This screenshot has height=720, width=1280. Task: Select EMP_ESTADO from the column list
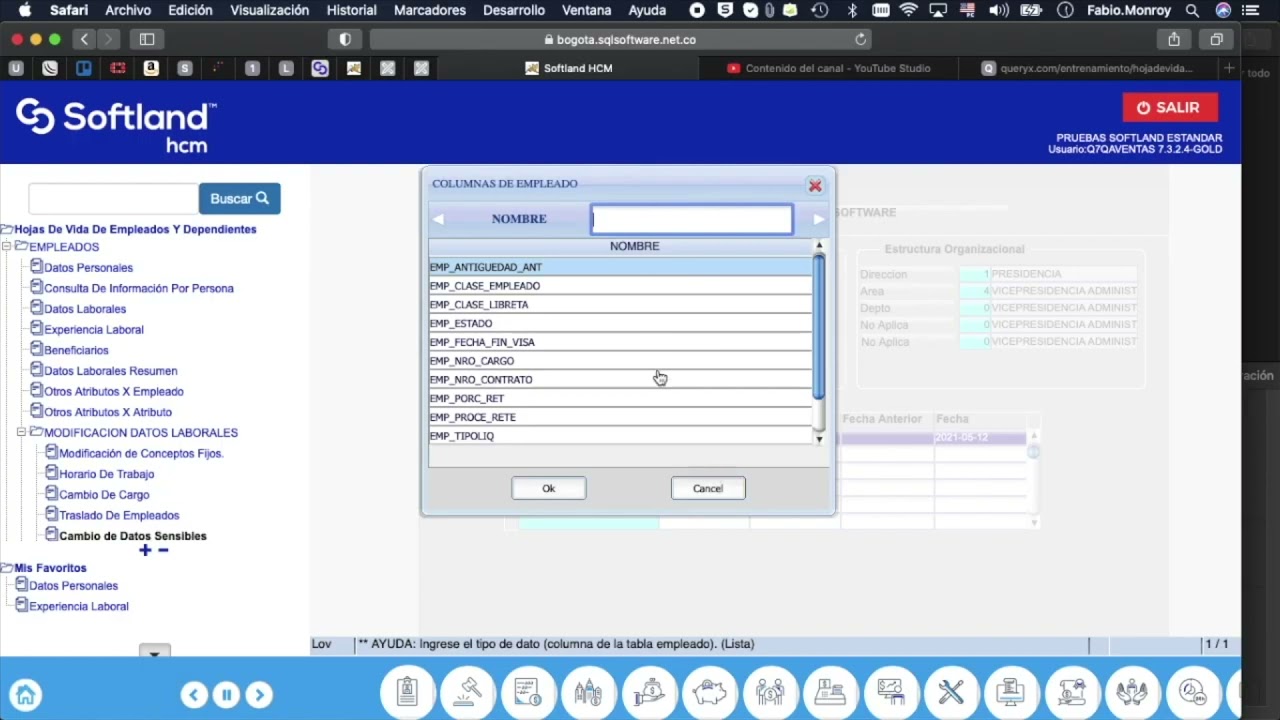coord(461,323)
